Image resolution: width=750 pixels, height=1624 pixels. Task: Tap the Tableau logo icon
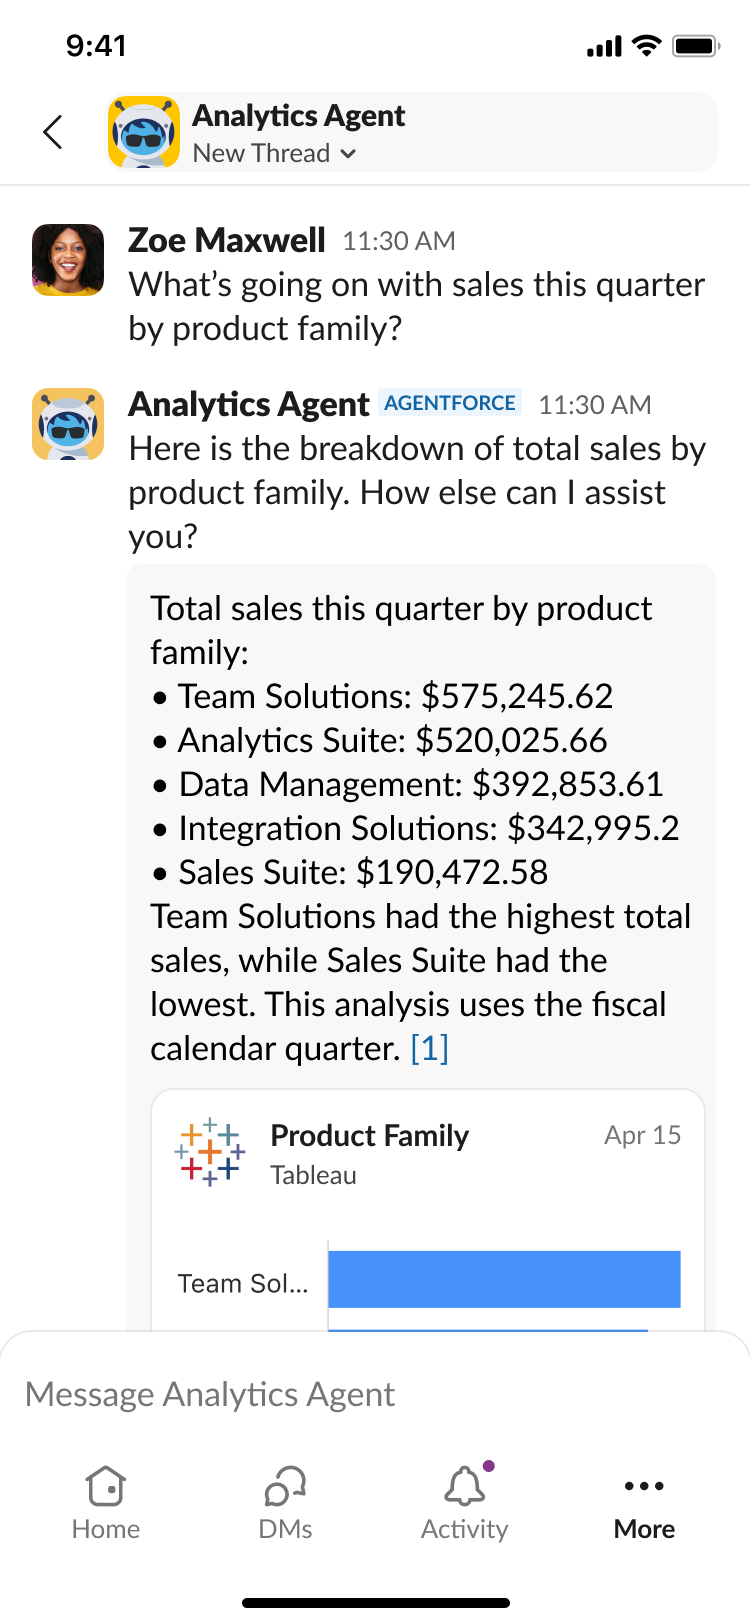click(209, 1152)
